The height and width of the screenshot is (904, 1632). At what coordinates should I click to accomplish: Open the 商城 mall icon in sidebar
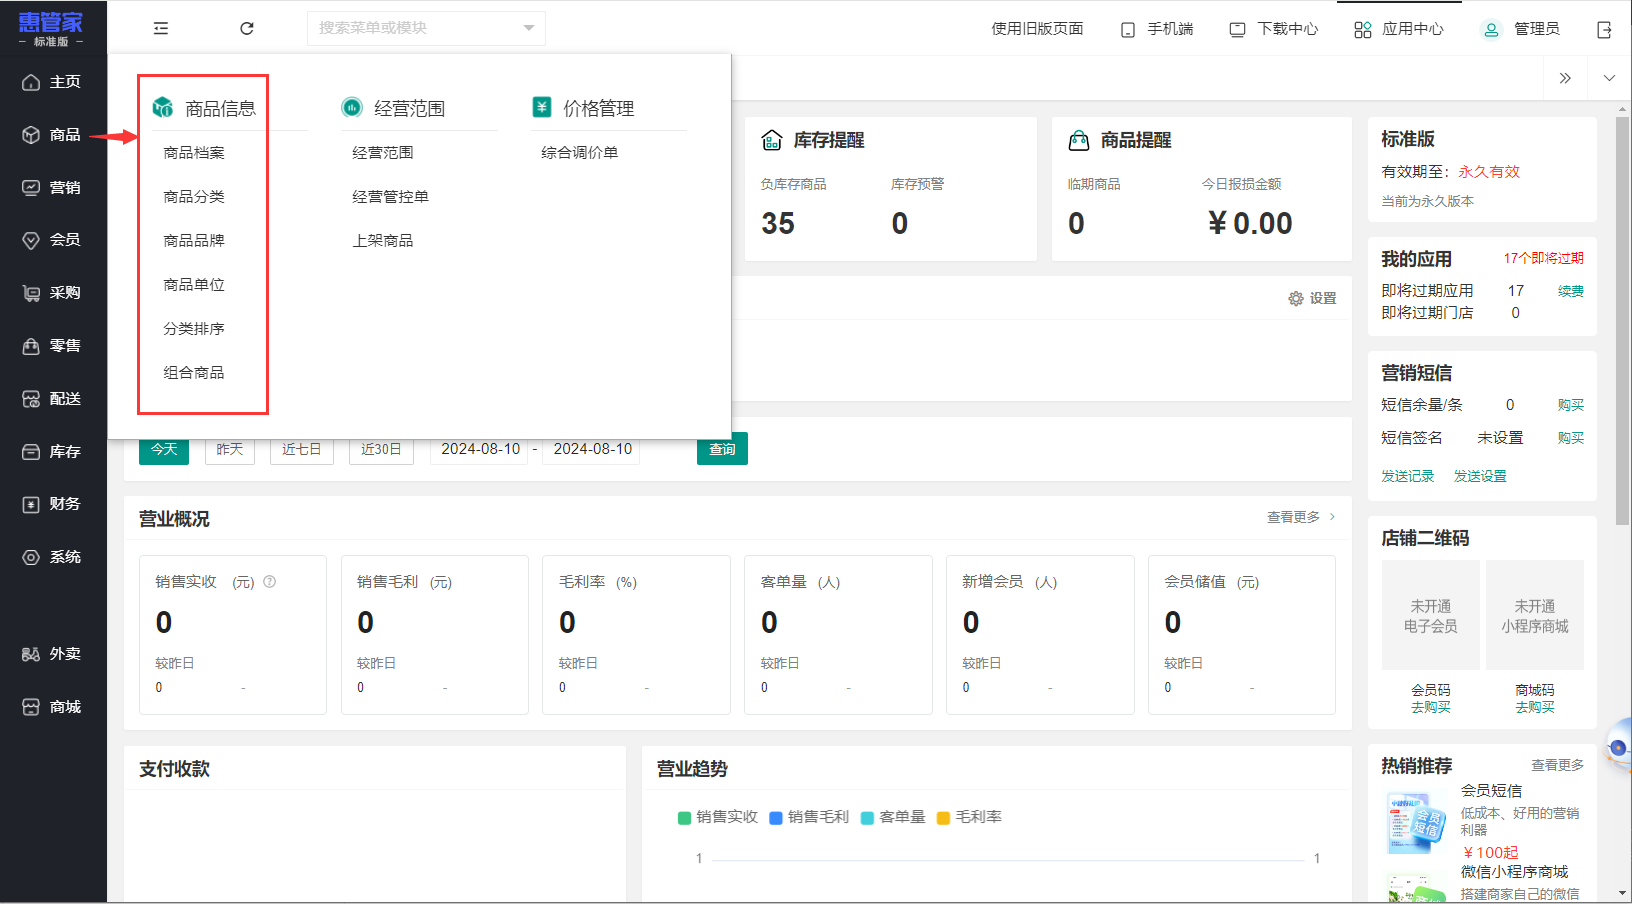[31, 707]
